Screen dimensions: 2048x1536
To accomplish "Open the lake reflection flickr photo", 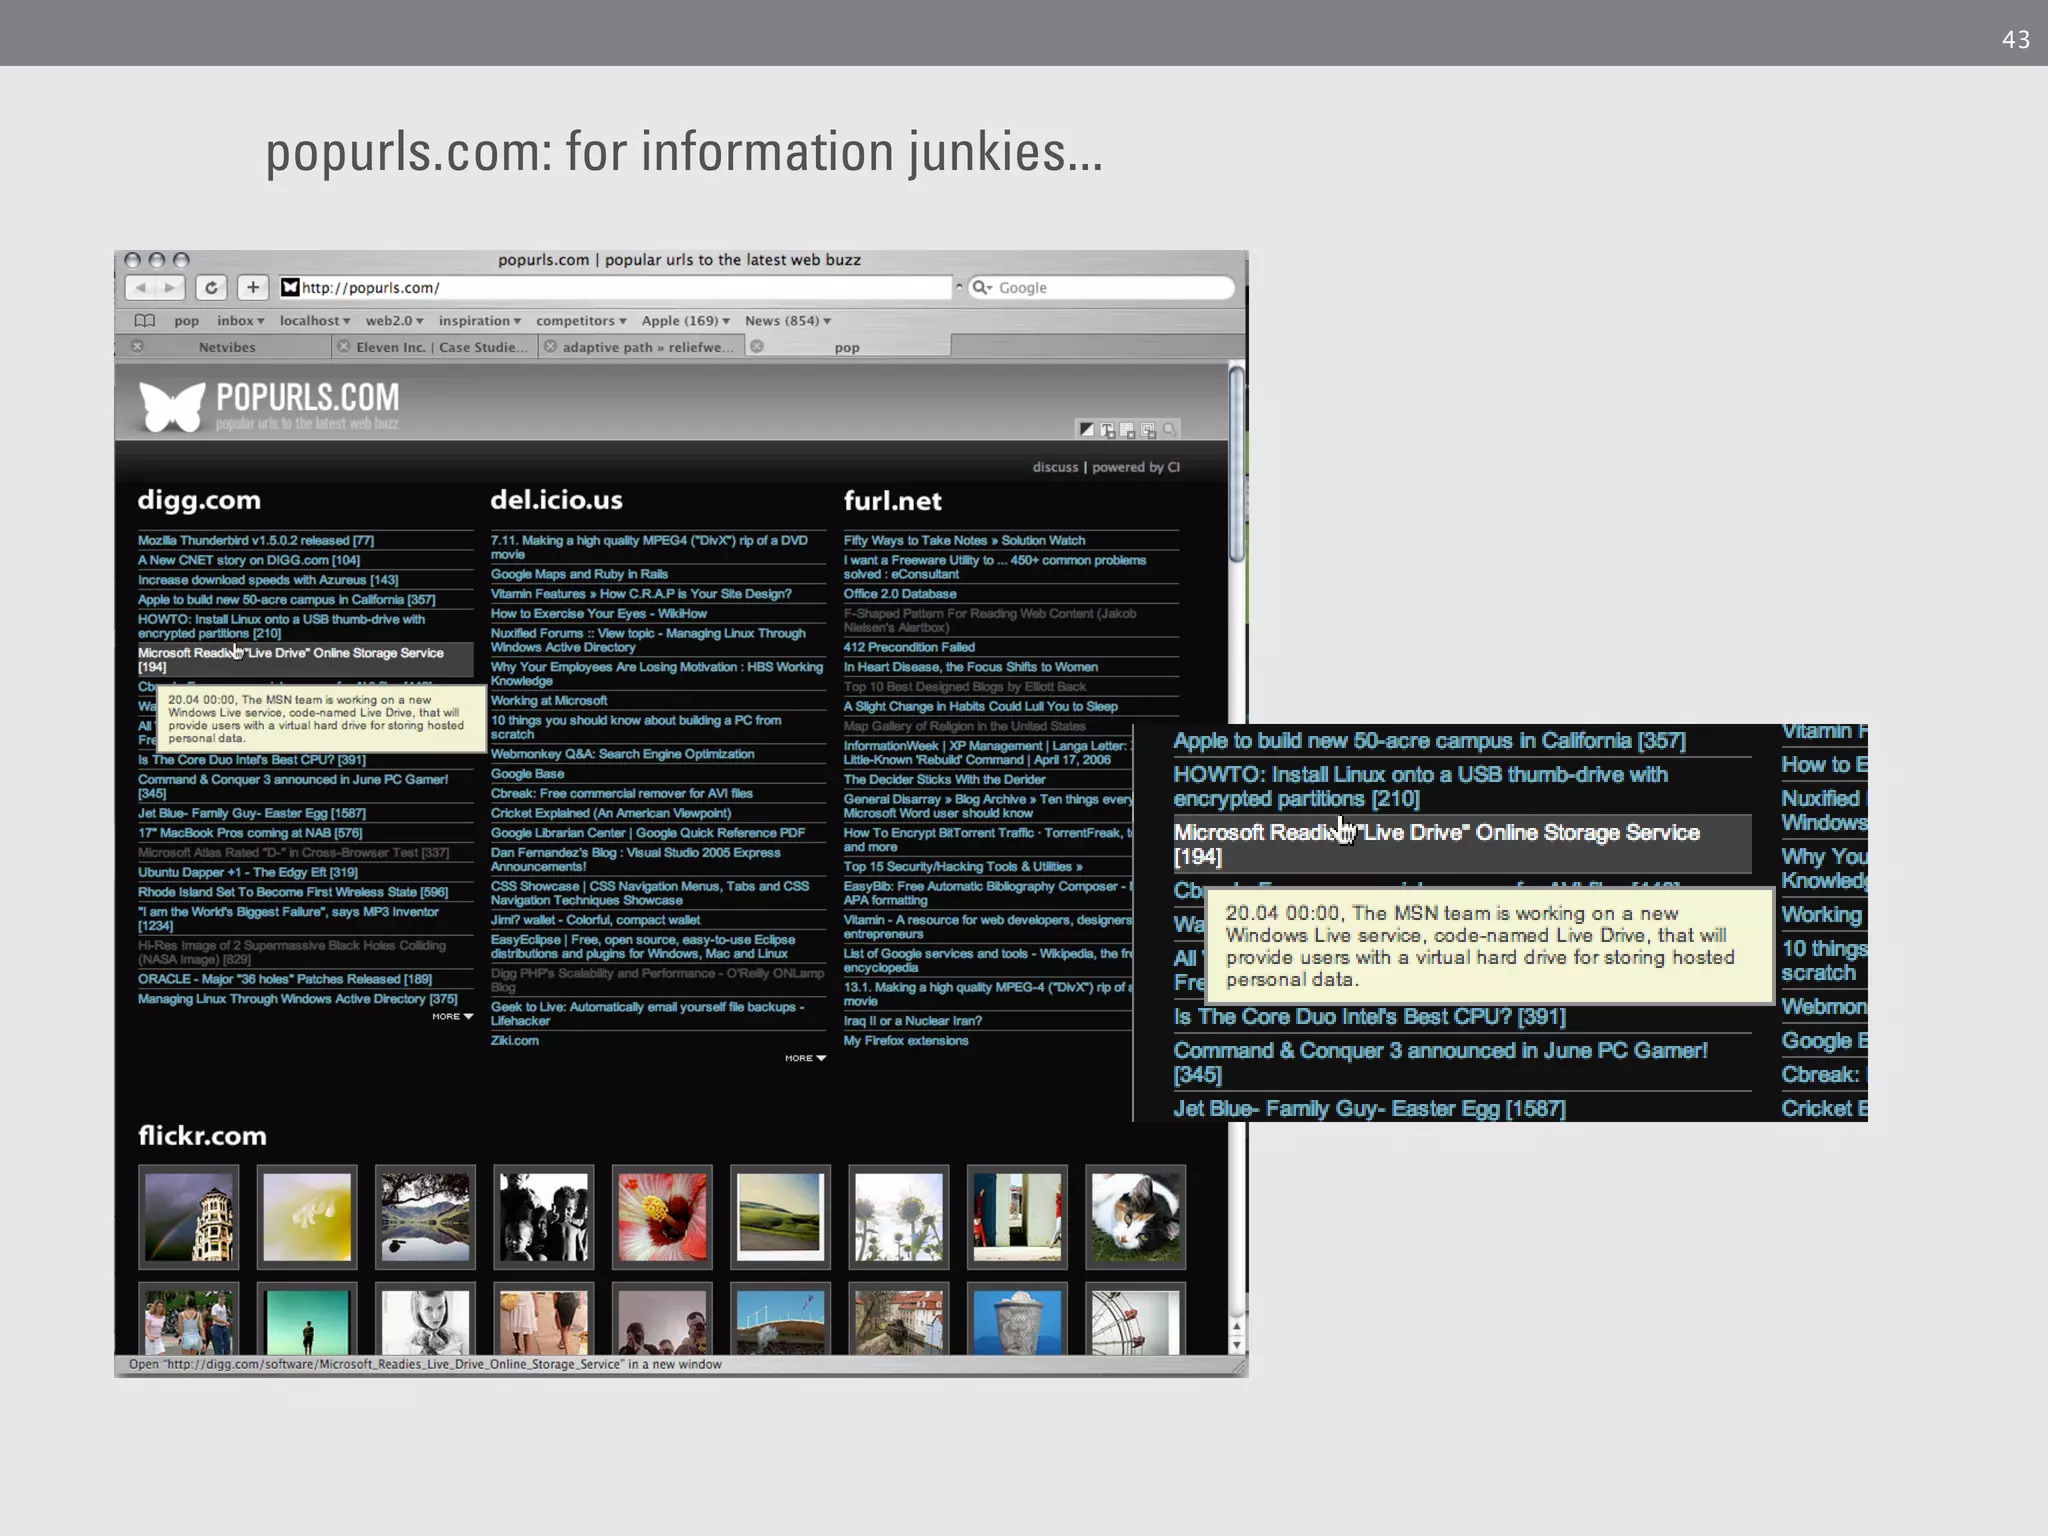I will tap(425, 1217).
